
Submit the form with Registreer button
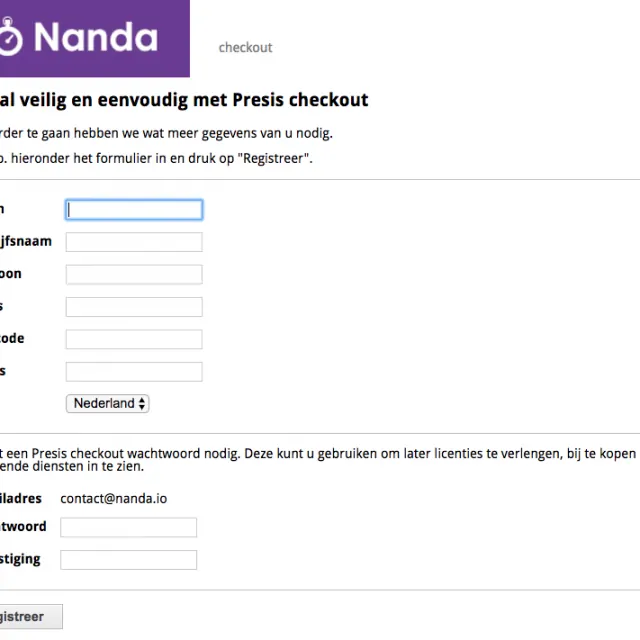[x=31, y=617]
